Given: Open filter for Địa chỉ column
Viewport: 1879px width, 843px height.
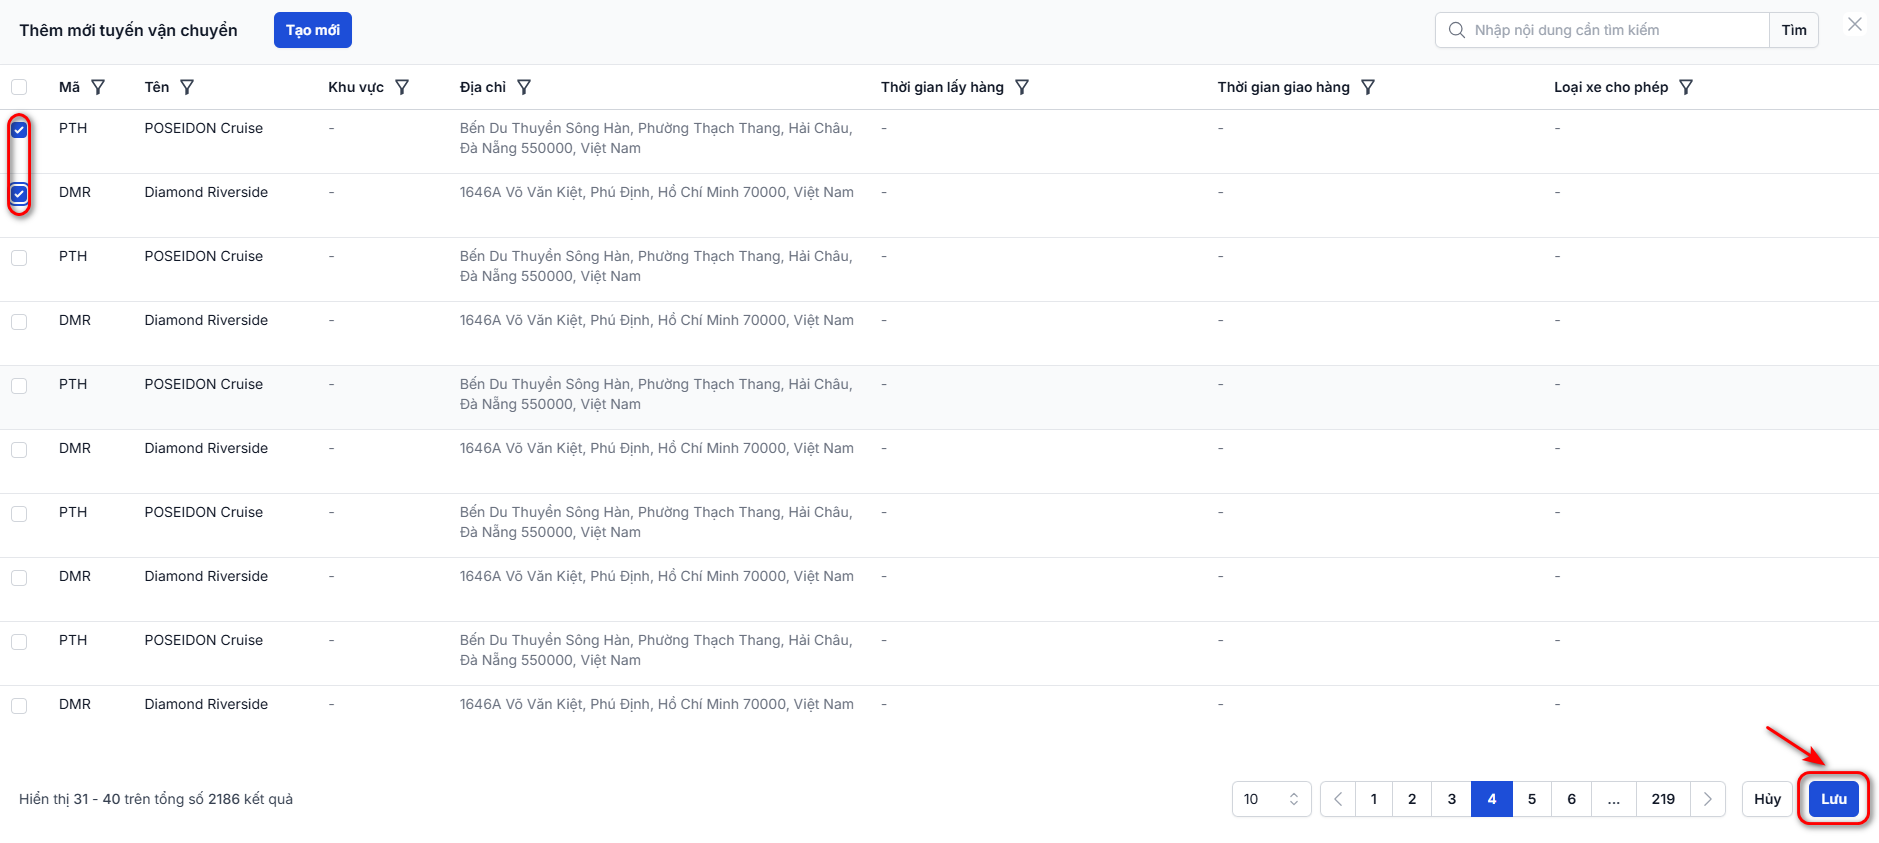Looking at the screenshot, I should click(524, 87).
